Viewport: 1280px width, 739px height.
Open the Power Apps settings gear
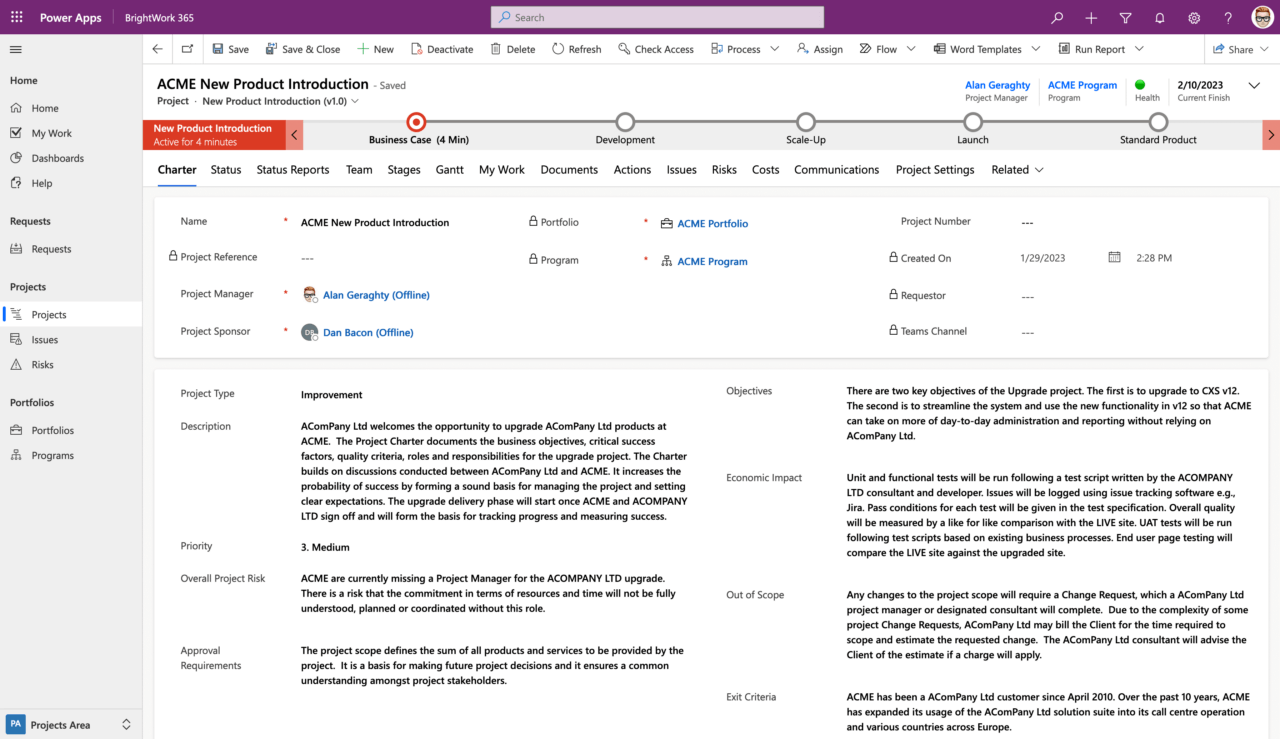[x=1193, y=17]
